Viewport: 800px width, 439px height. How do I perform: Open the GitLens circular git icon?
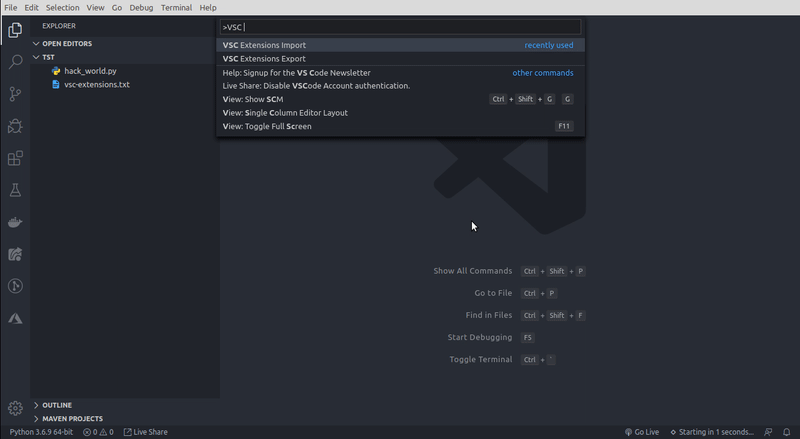(x=15, y=286)
